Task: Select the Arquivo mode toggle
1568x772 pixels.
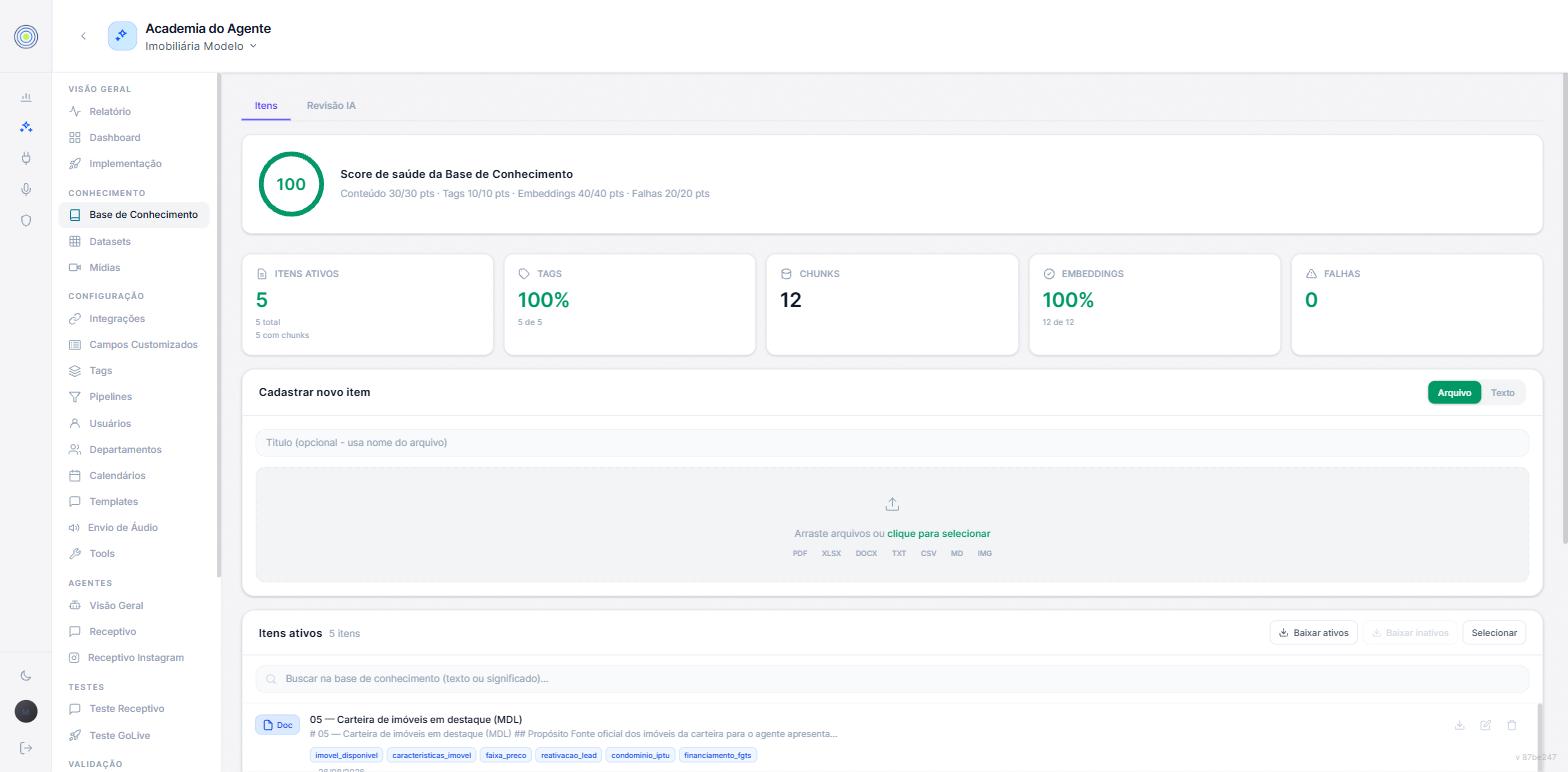Action: [1454, 393]
